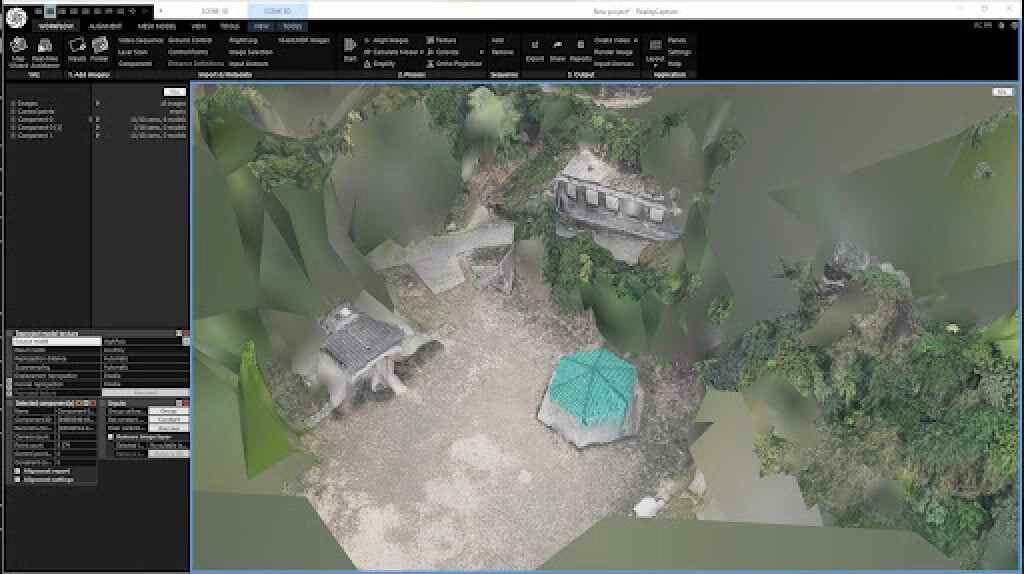This screenshot has height=574, width=1024.
Task: Expand the Control points tree node
Action: click(13, 112)
